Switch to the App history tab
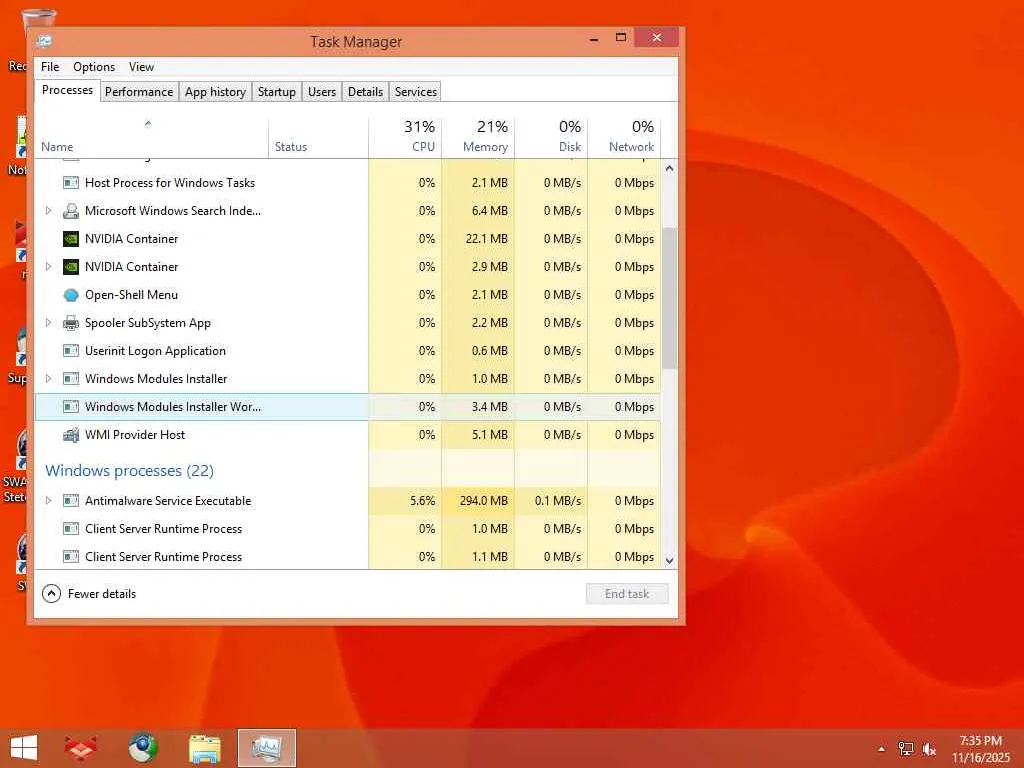Viewport: 1024px width, 768px height. pyautogui.click(x=216, y=92)
